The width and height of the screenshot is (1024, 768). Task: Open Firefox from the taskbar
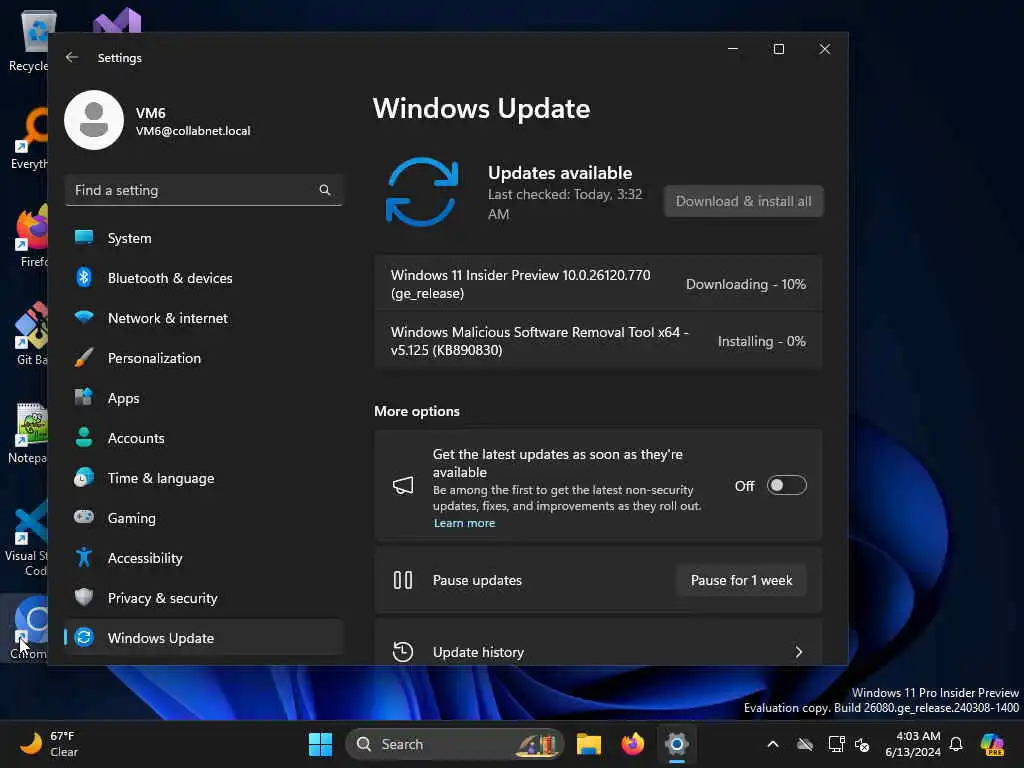pos(632,744)
